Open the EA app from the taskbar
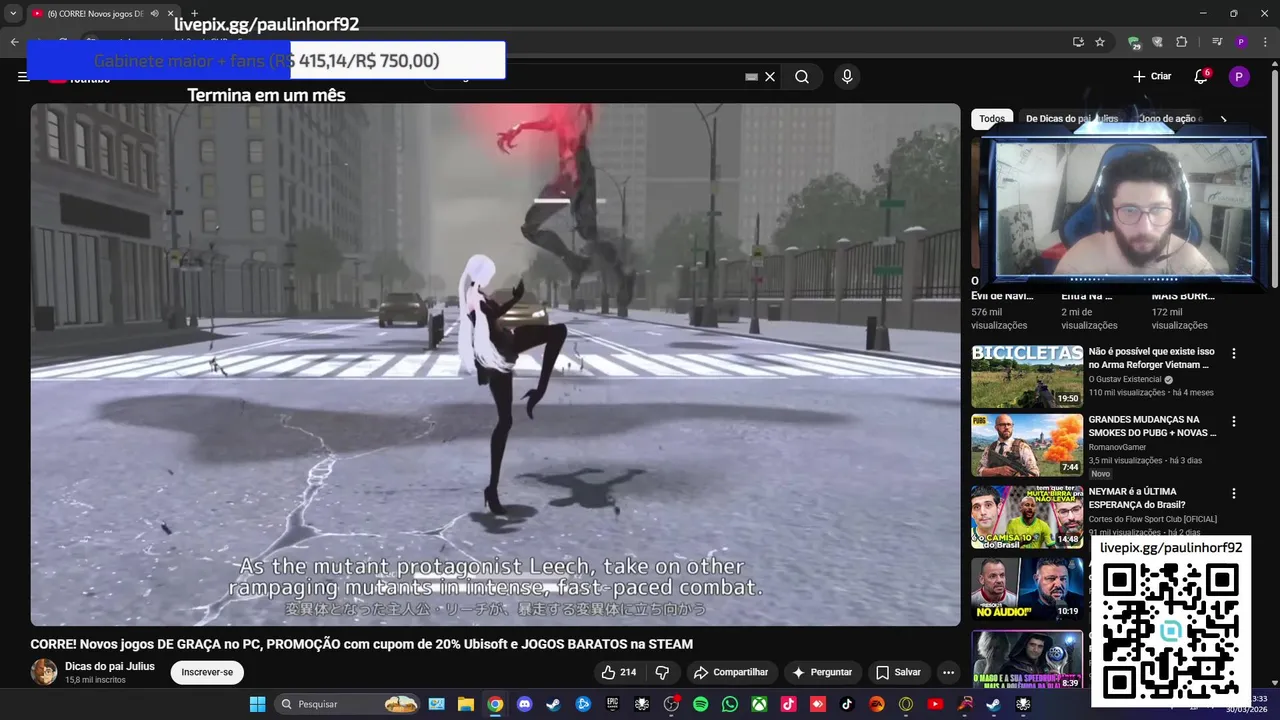Screen dimensions: 1280x720 point(877,704)
